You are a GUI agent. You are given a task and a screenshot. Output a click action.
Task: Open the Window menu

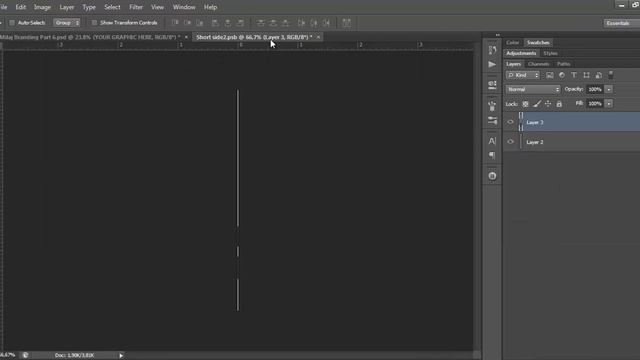[x=184, y=7]
